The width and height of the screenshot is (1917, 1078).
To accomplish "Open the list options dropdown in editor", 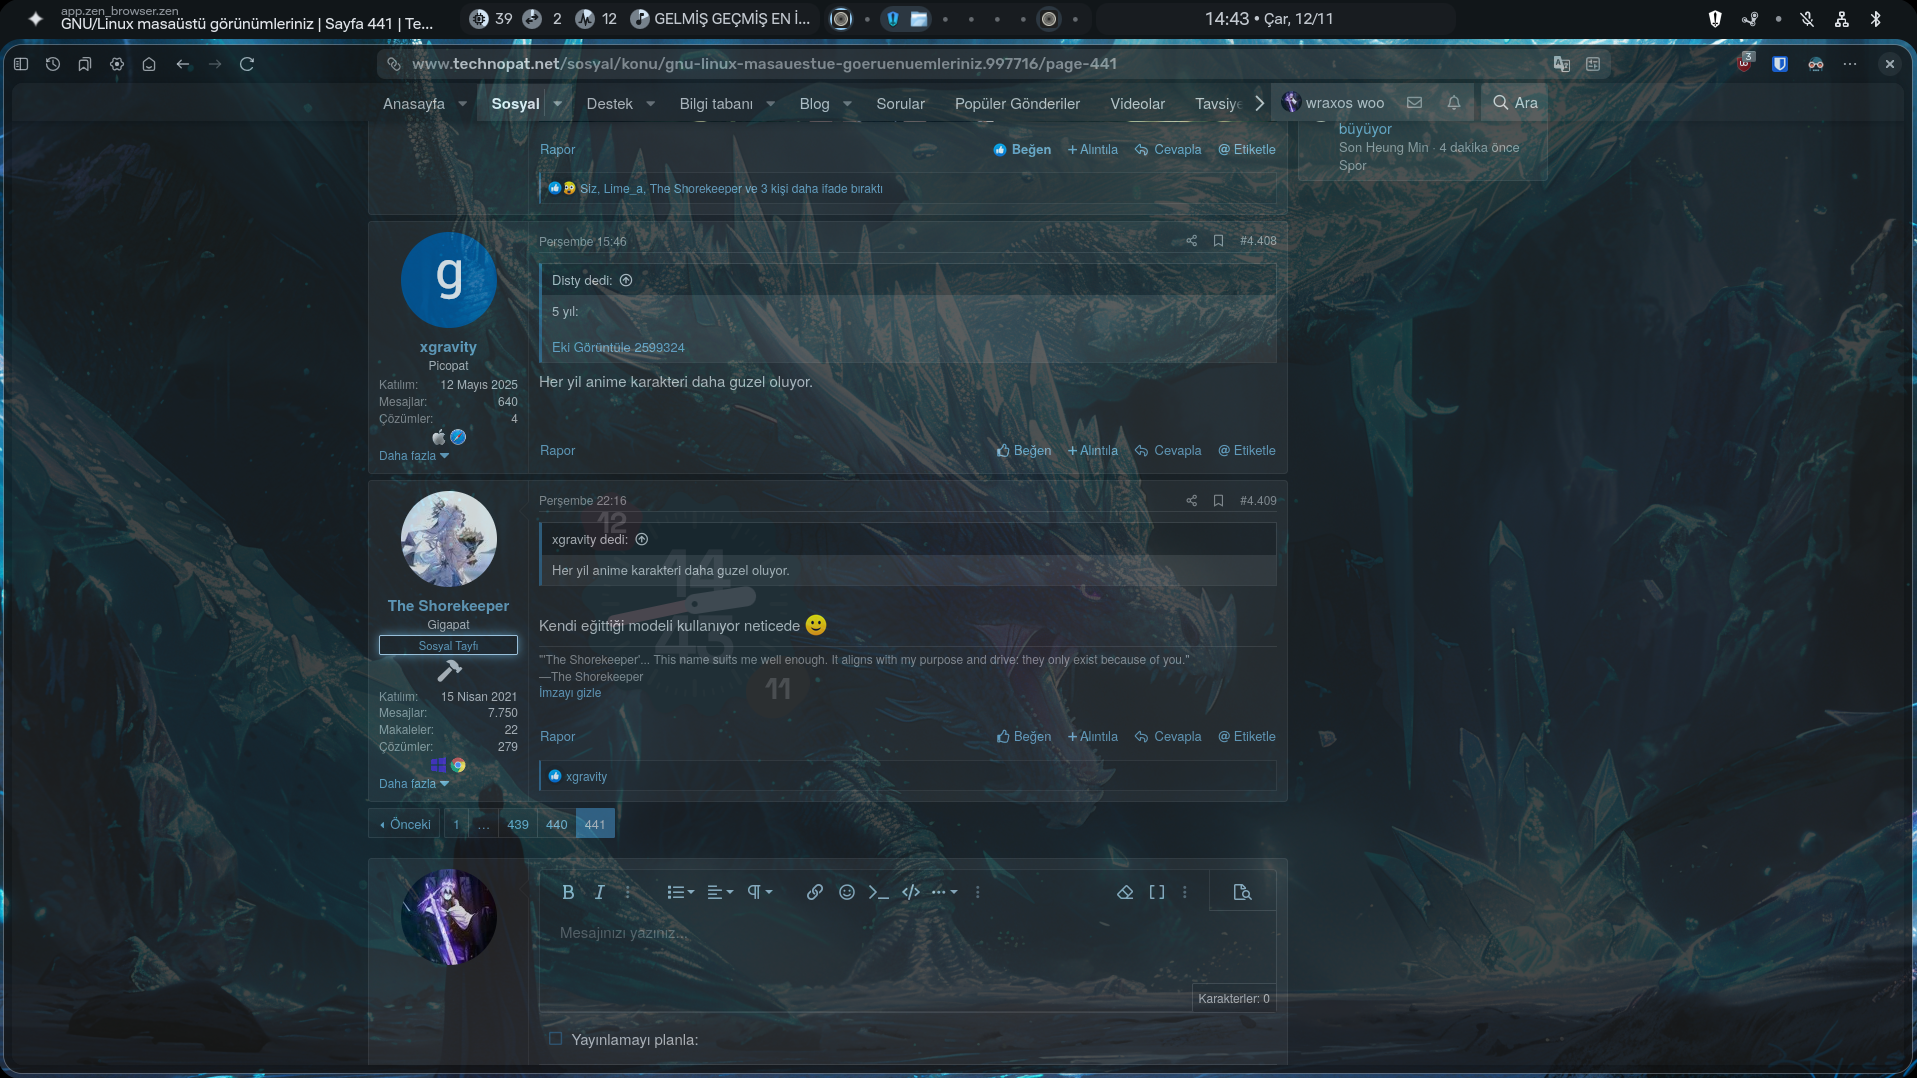I will (x=681, y=892).
